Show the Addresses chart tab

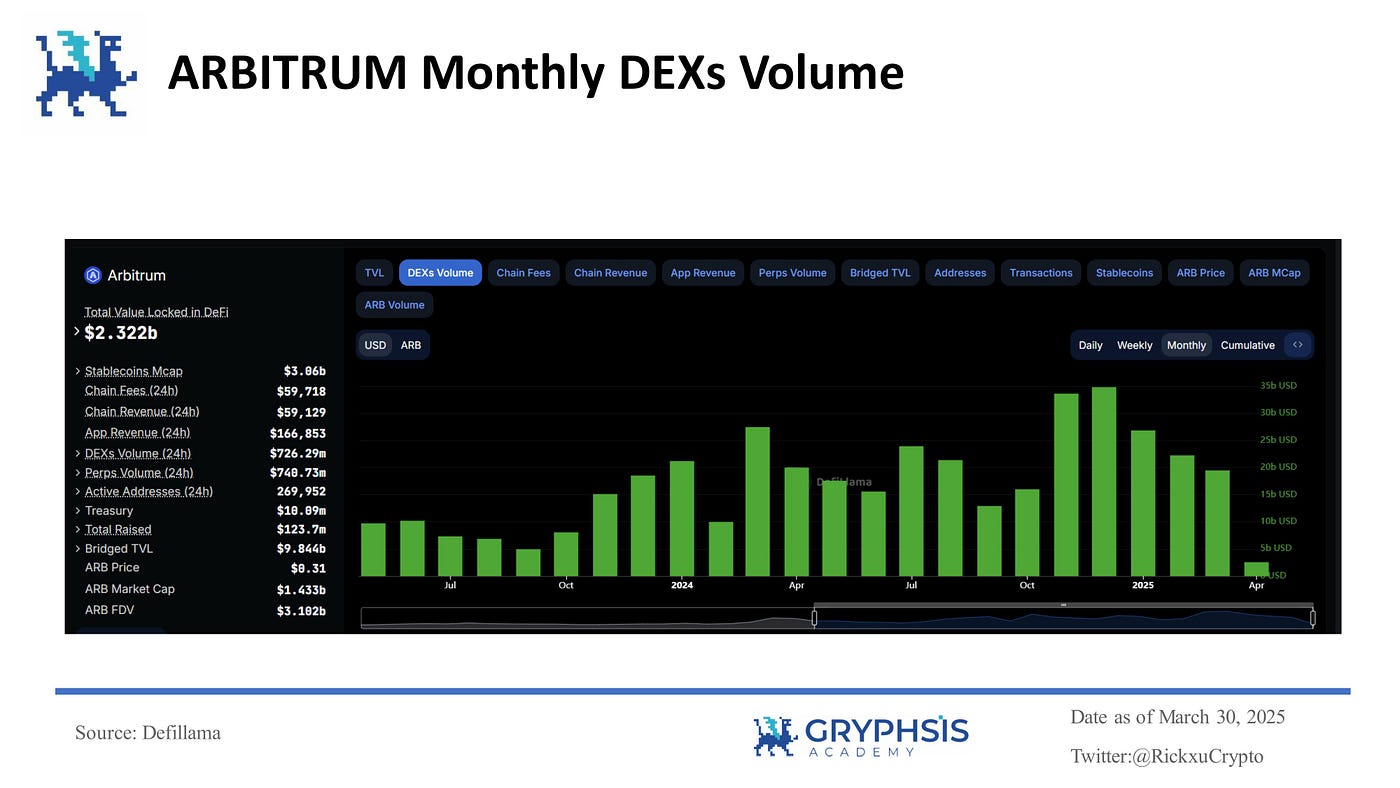pos(960,273)
